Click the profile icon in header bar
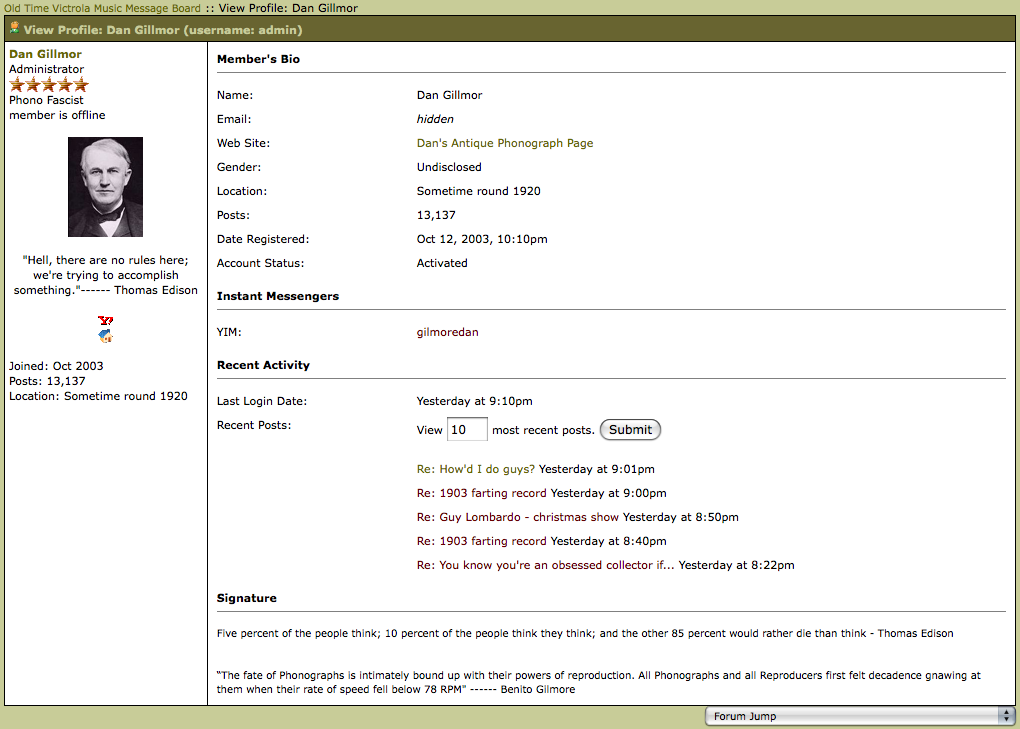This screenshot has width=1020, height=729. tap(14, 29)
